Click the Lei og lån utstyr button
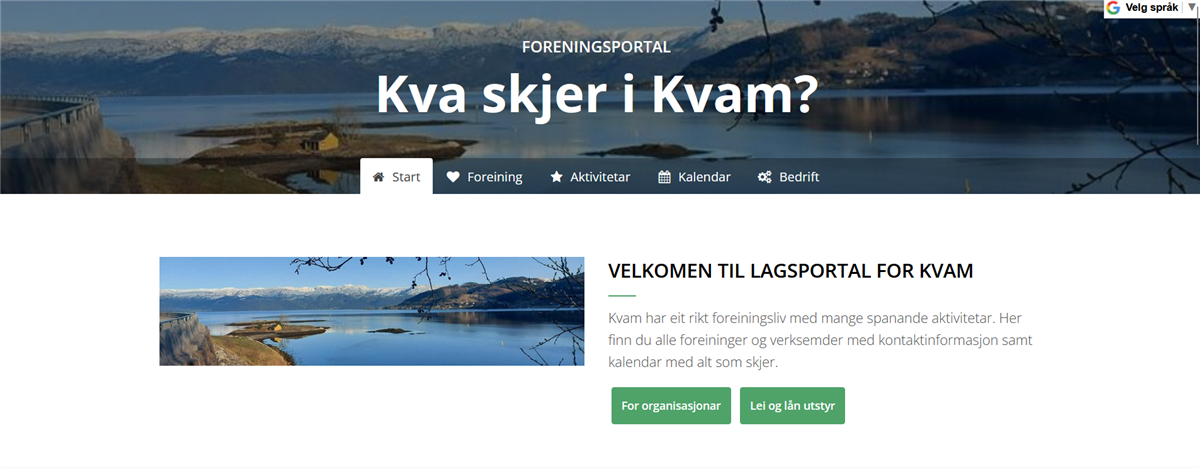 (x=792, y=406)
